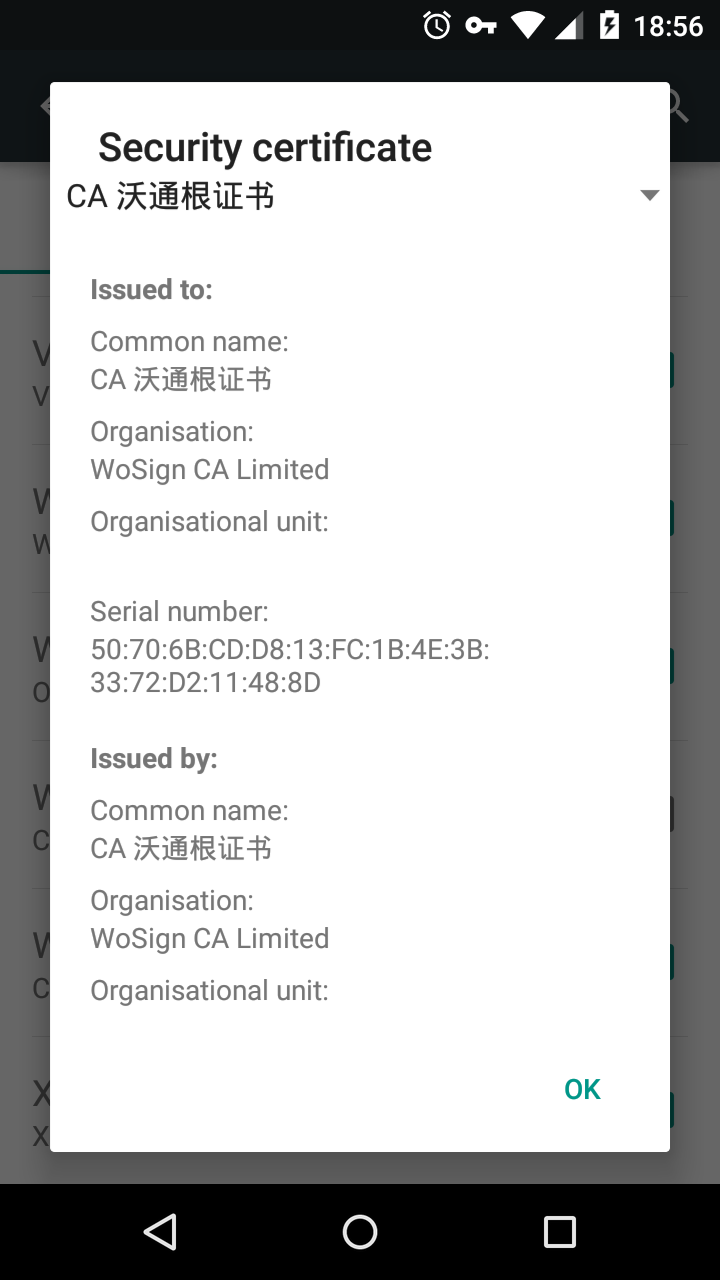Tap WoSign CA Limited under Issued to
The width and height of the screenshot is (720, 1280).
[x=209, y=469]
